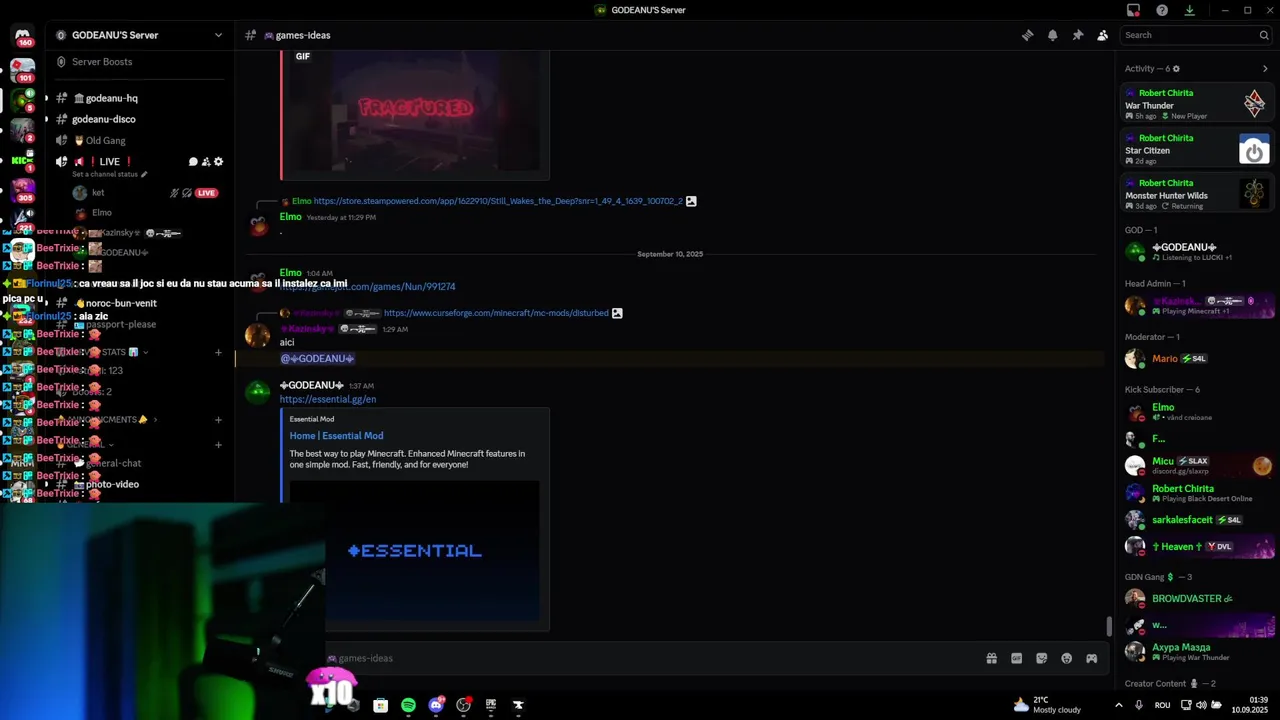Open the Fractured GIF preview

click(x=415, y=112)
